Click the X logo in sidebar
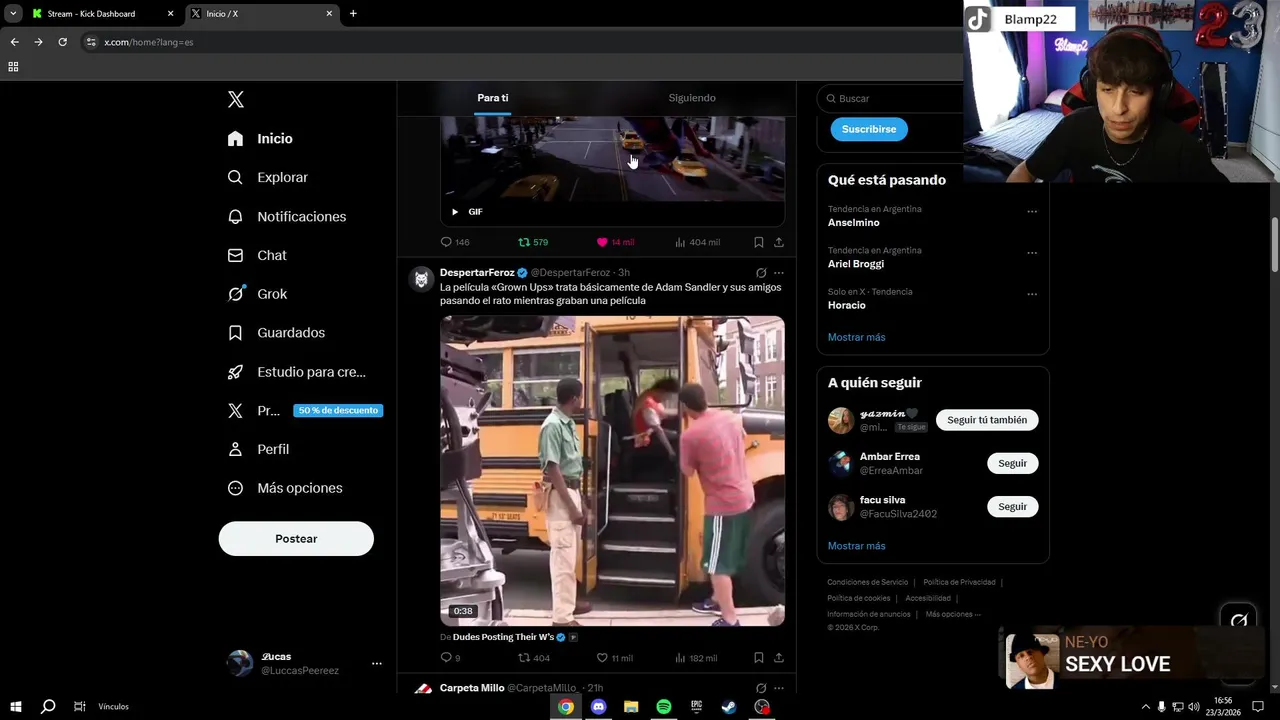Image resolution: width=1280 pixels, height=720 pixels. tap(236, 99)
